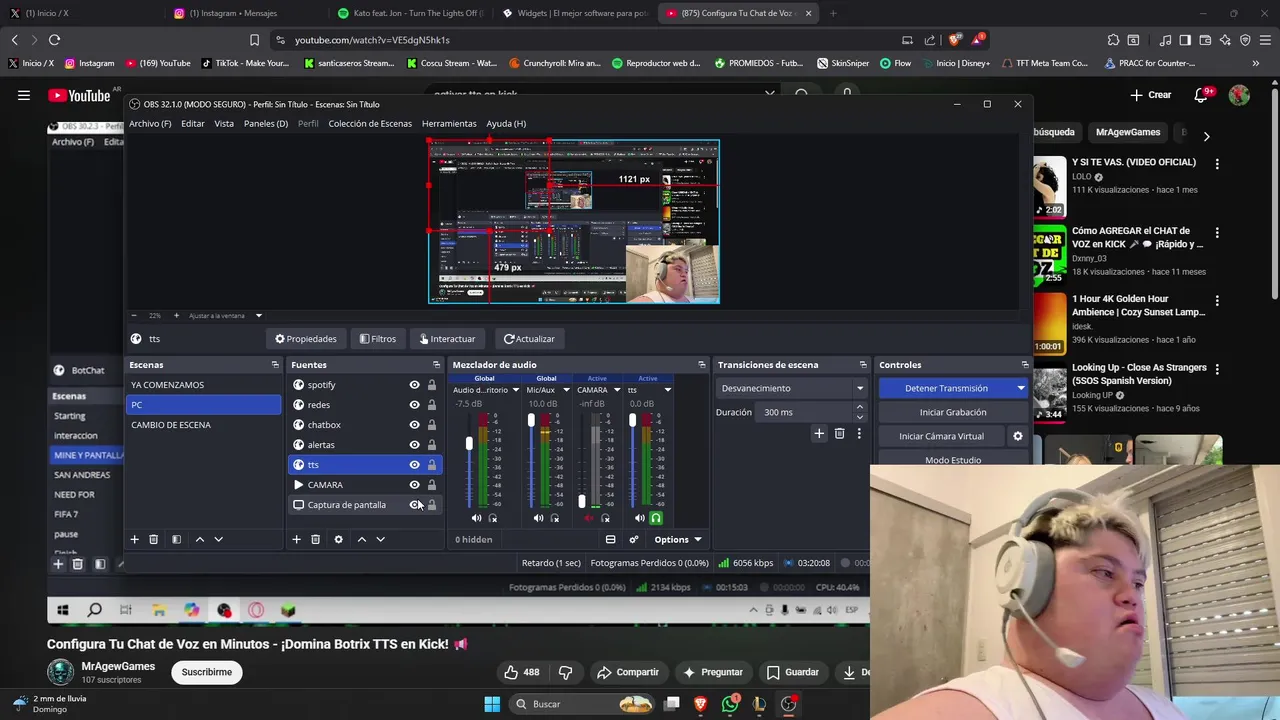Toggle lock on tts source

(x=432, y=465)
